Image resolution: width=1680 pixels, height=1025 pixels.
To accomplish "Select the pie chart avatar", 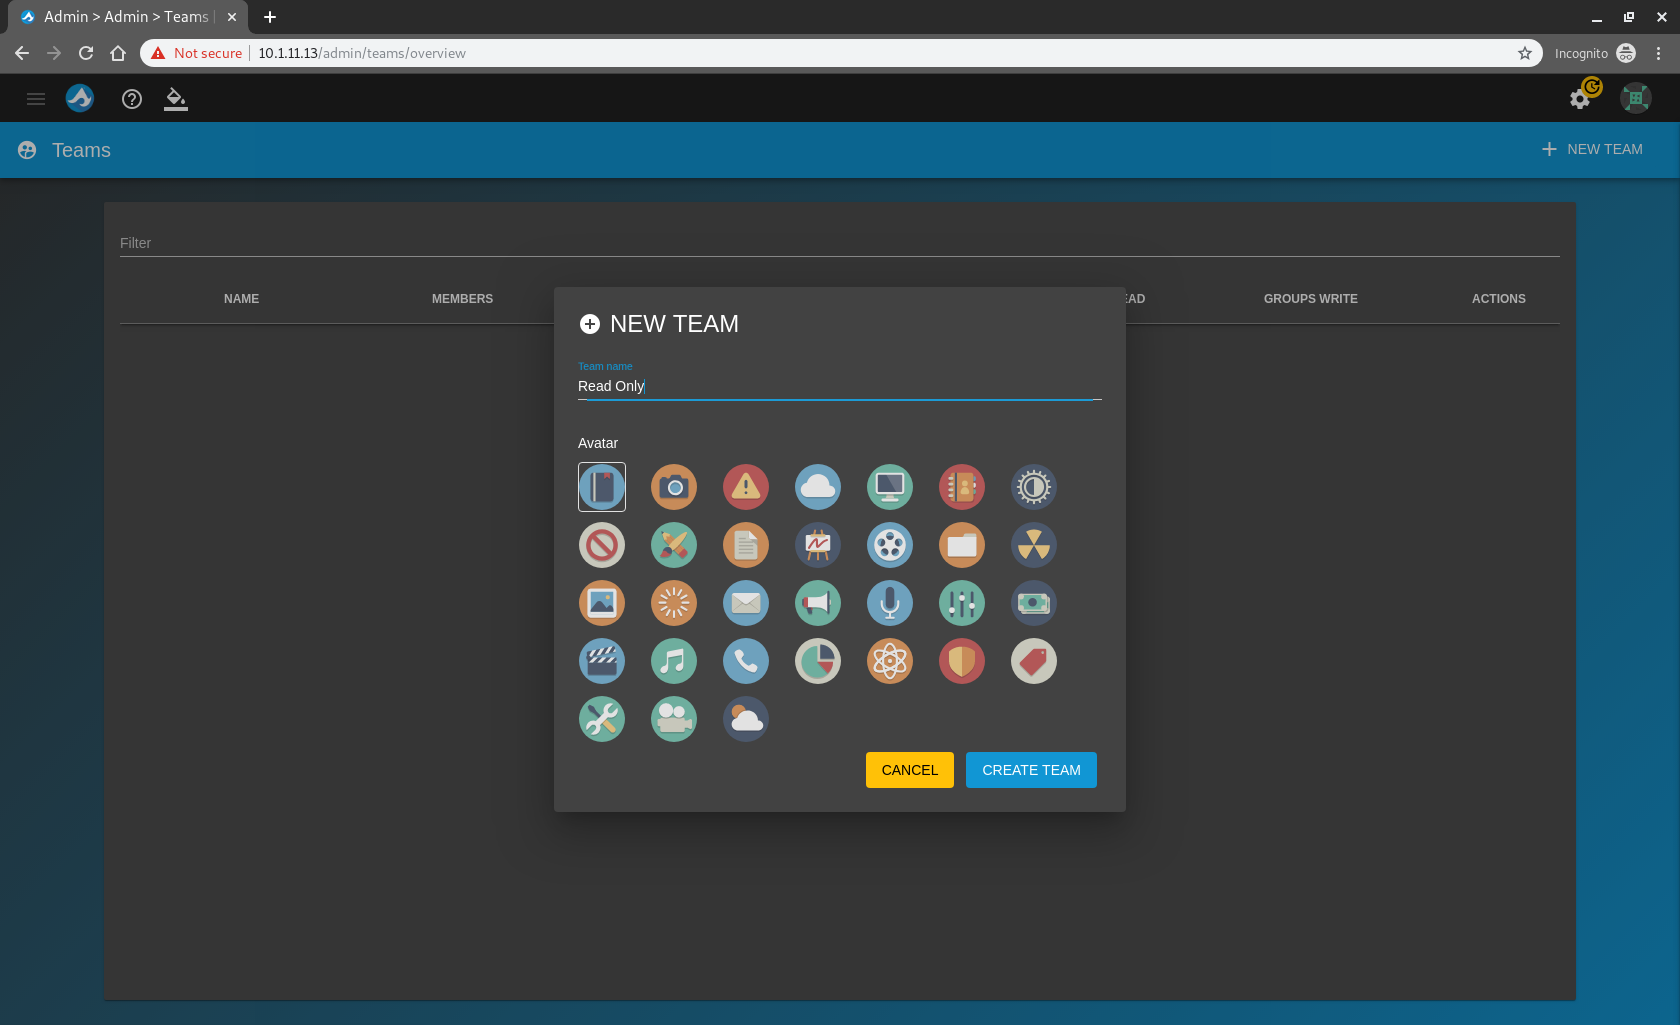I will pyautogui.click(x=818, y=661).
